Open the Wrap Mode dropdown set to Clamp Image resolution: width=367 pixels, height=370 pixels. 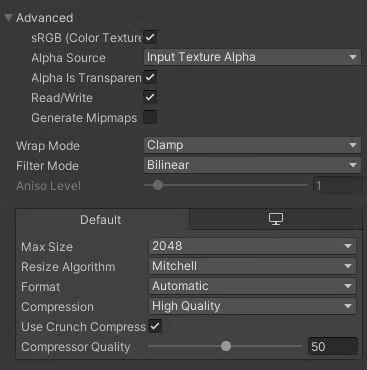click(x=252, y=145)
